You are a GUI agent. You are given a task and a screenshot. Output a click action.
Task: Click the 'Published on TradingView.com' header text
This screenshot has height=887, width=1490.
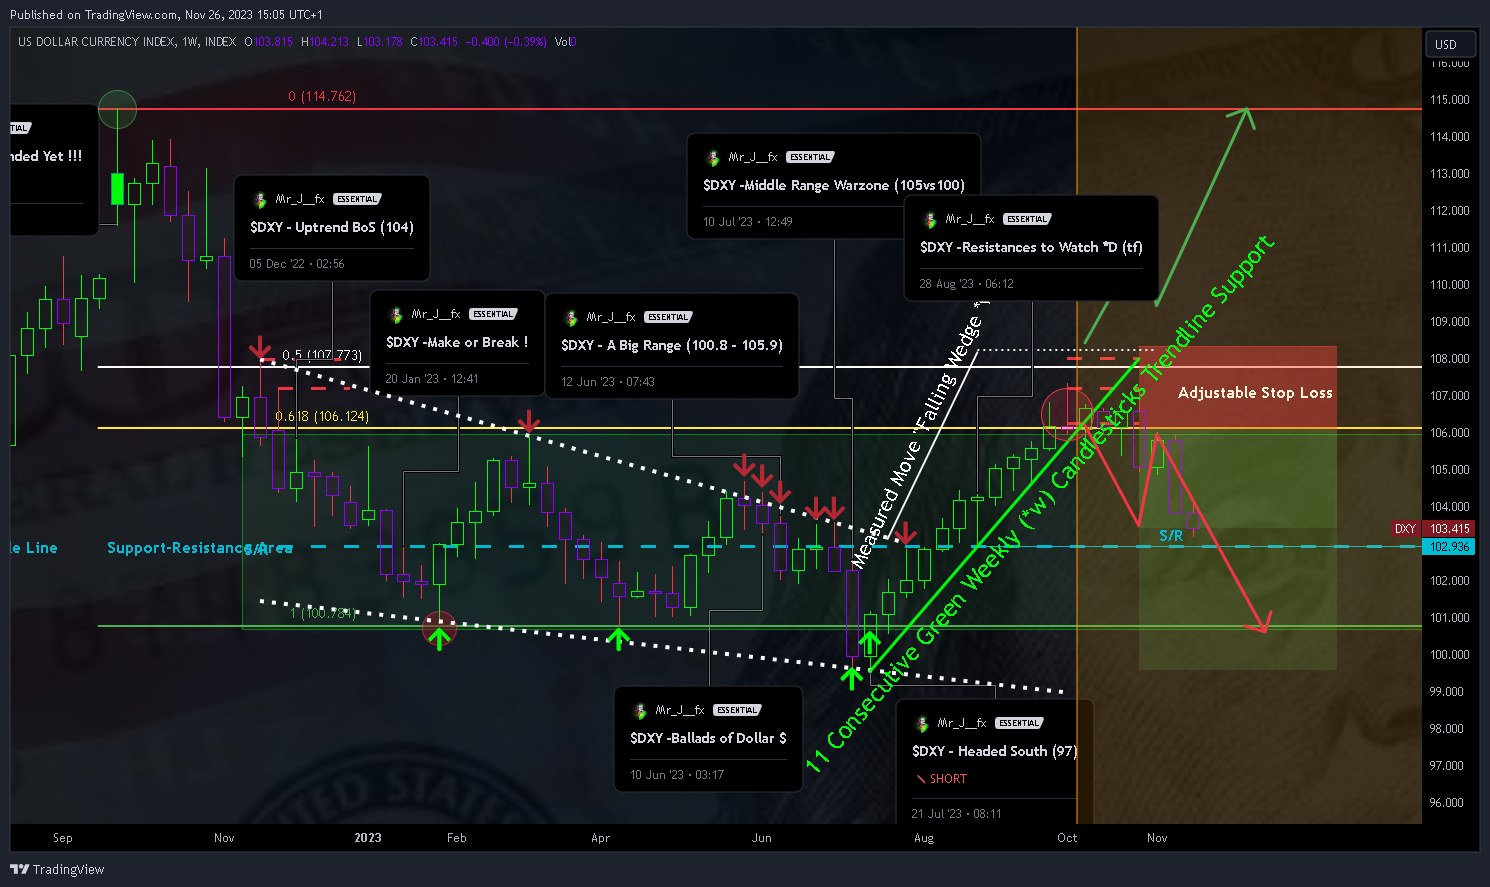coord(95,15)
